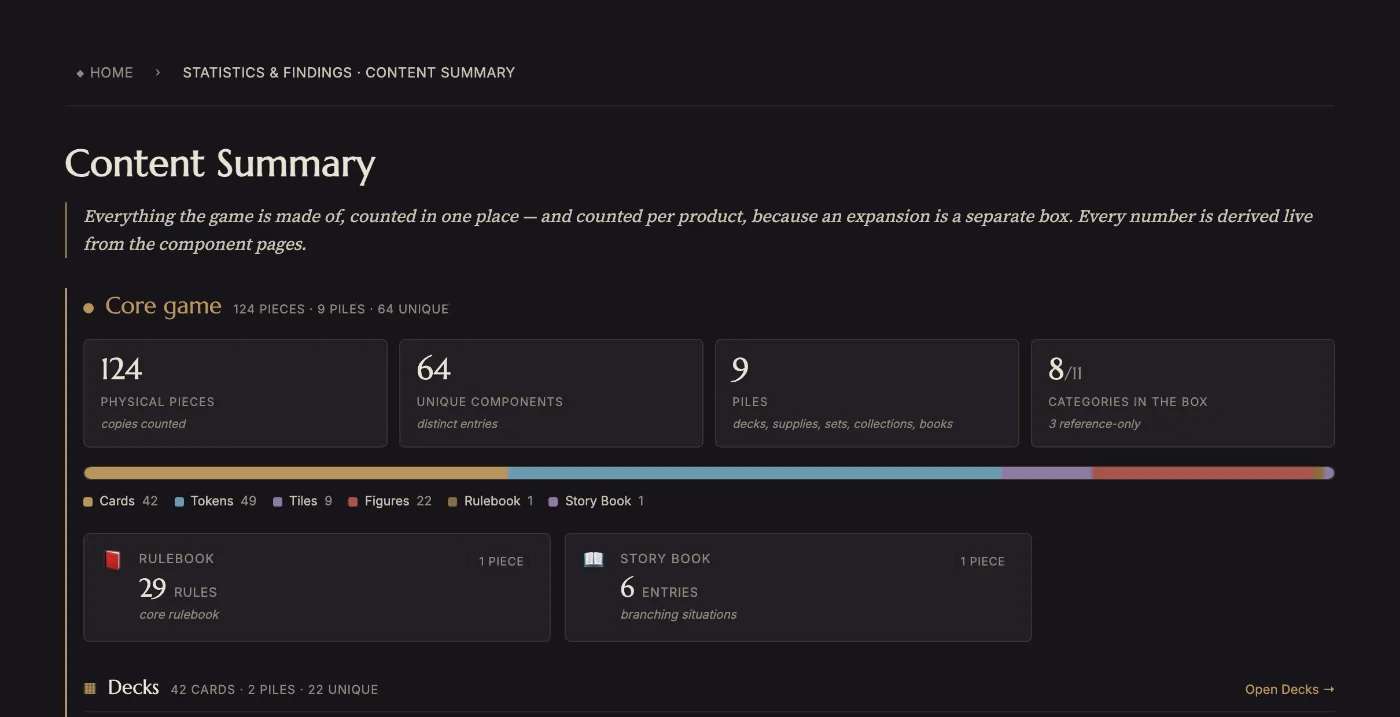Click the gold Cards bar segment
Viewport: 1400px width, 717px height.
(296, 473)
